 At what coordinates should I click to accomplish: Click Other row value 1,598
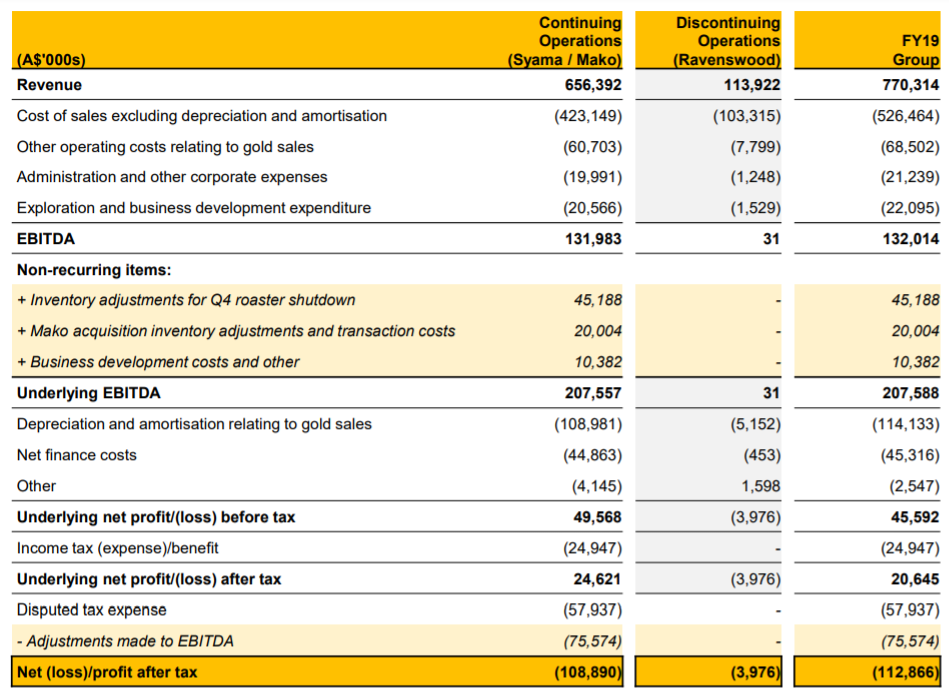coord(761,486)
